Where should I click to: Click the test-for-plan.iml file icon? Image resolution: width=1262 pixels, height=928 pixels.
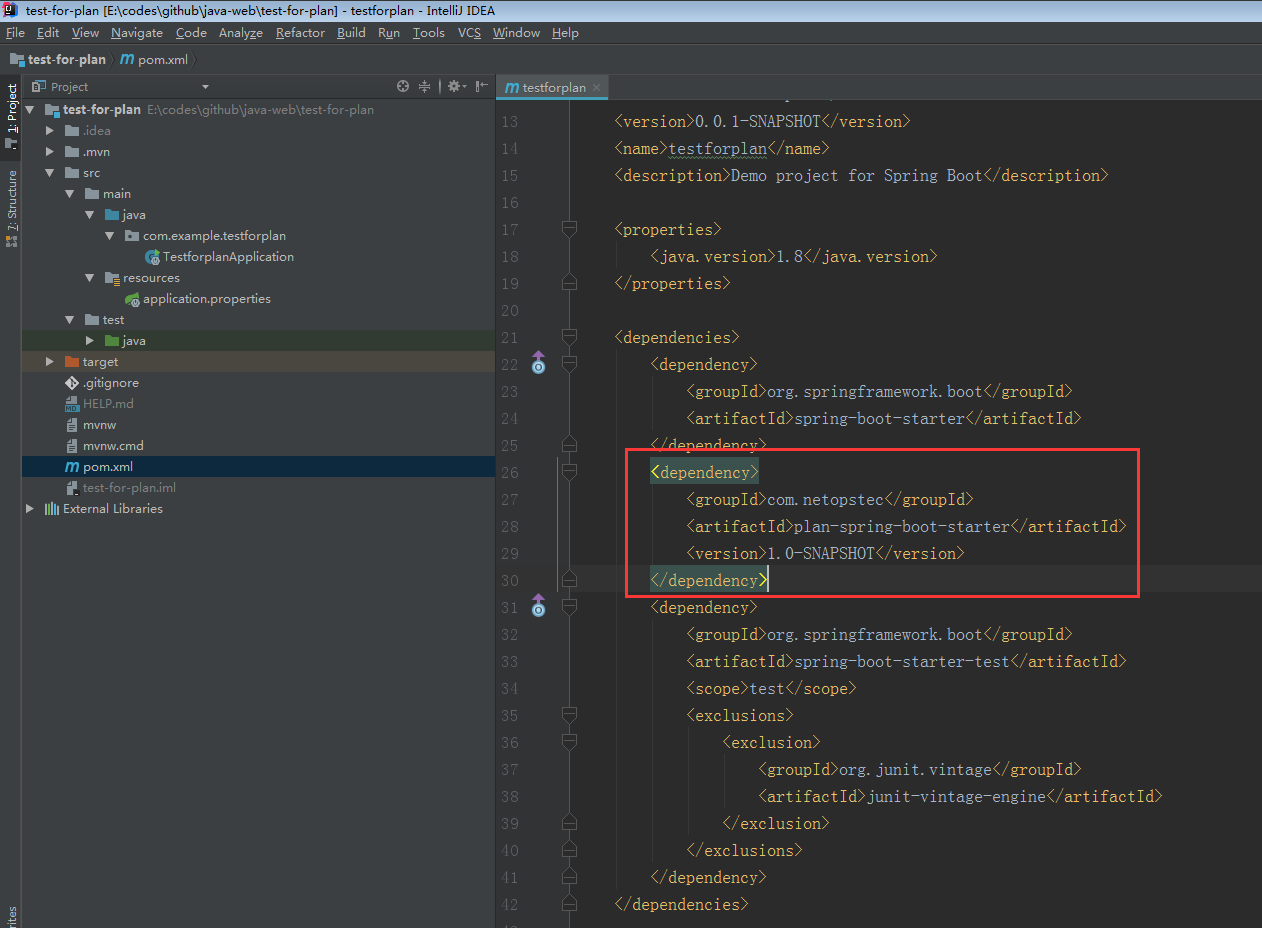click(72, 488)
